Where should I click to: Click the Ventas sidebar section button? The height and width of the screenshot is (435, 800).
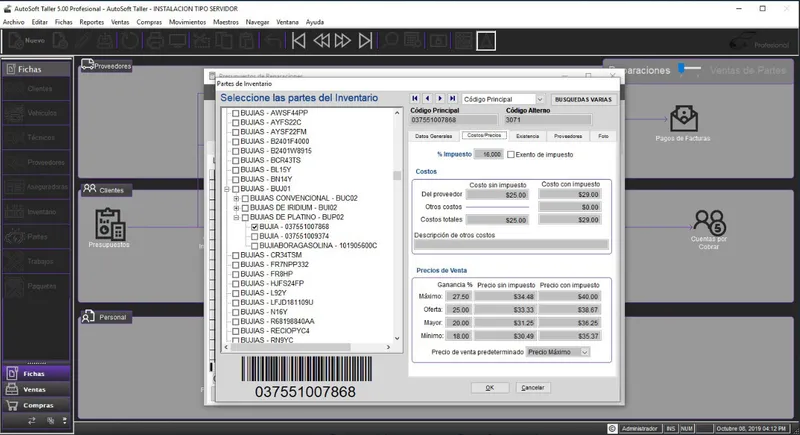[x=36, y=390]
